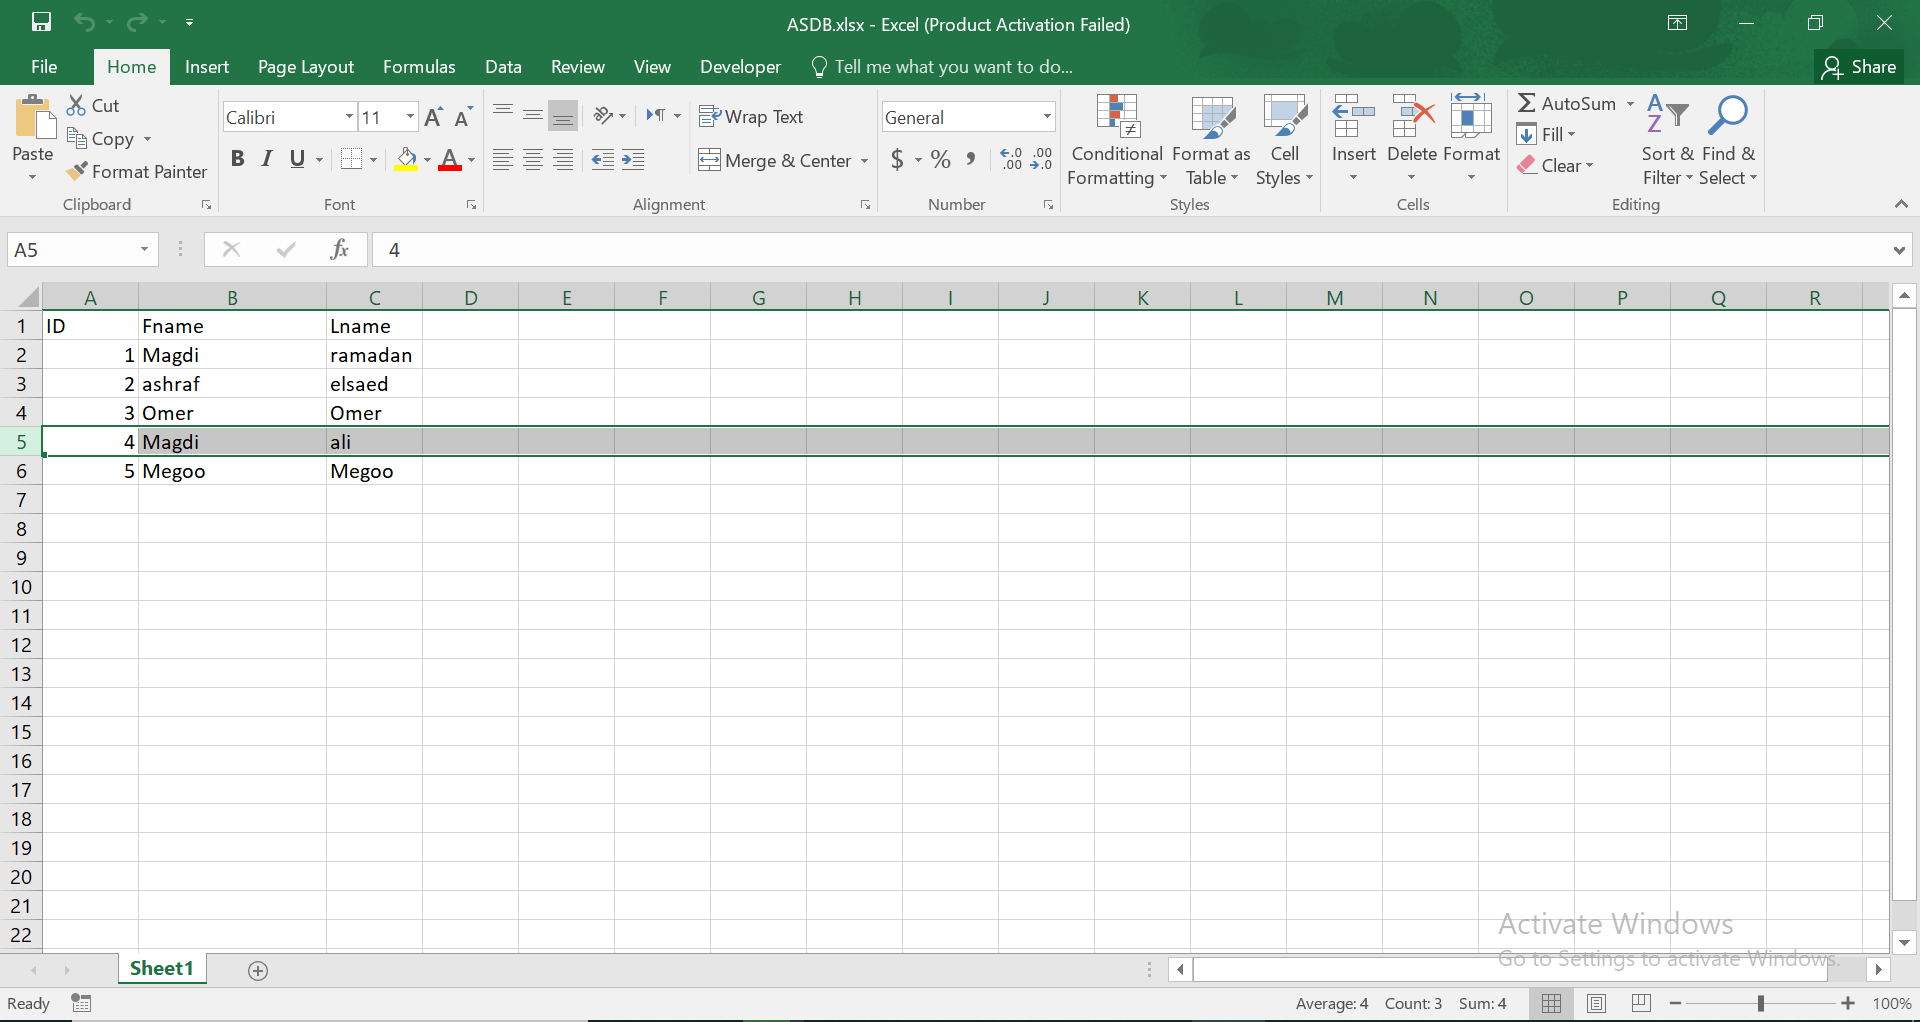Click the Share button

click(1858, 67)
